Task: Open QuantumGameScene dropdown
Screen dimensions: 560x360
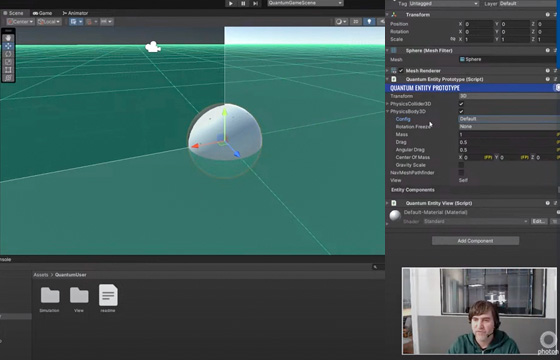Action: pos(305,3)
